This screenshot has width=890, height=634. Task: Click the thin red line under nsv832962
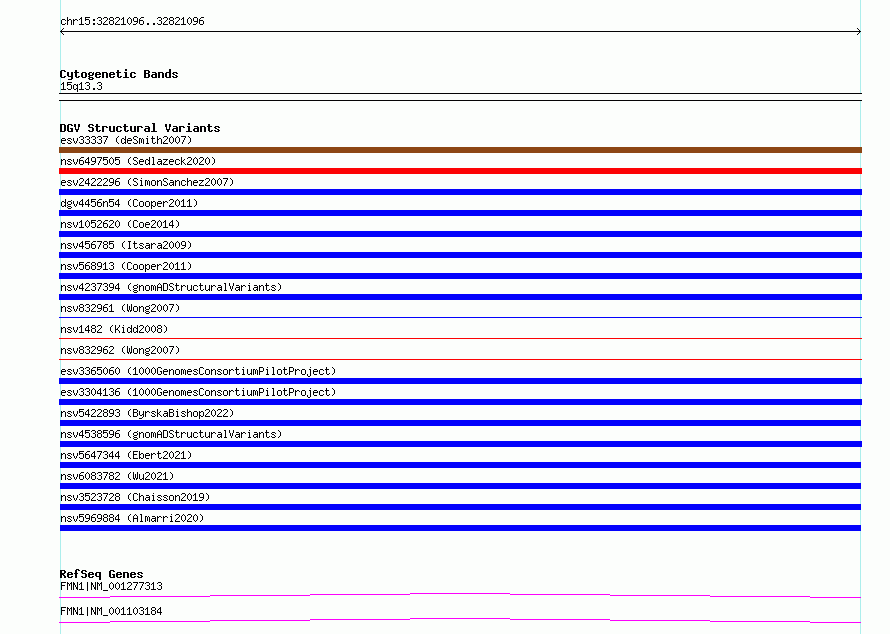click(460, 359)
